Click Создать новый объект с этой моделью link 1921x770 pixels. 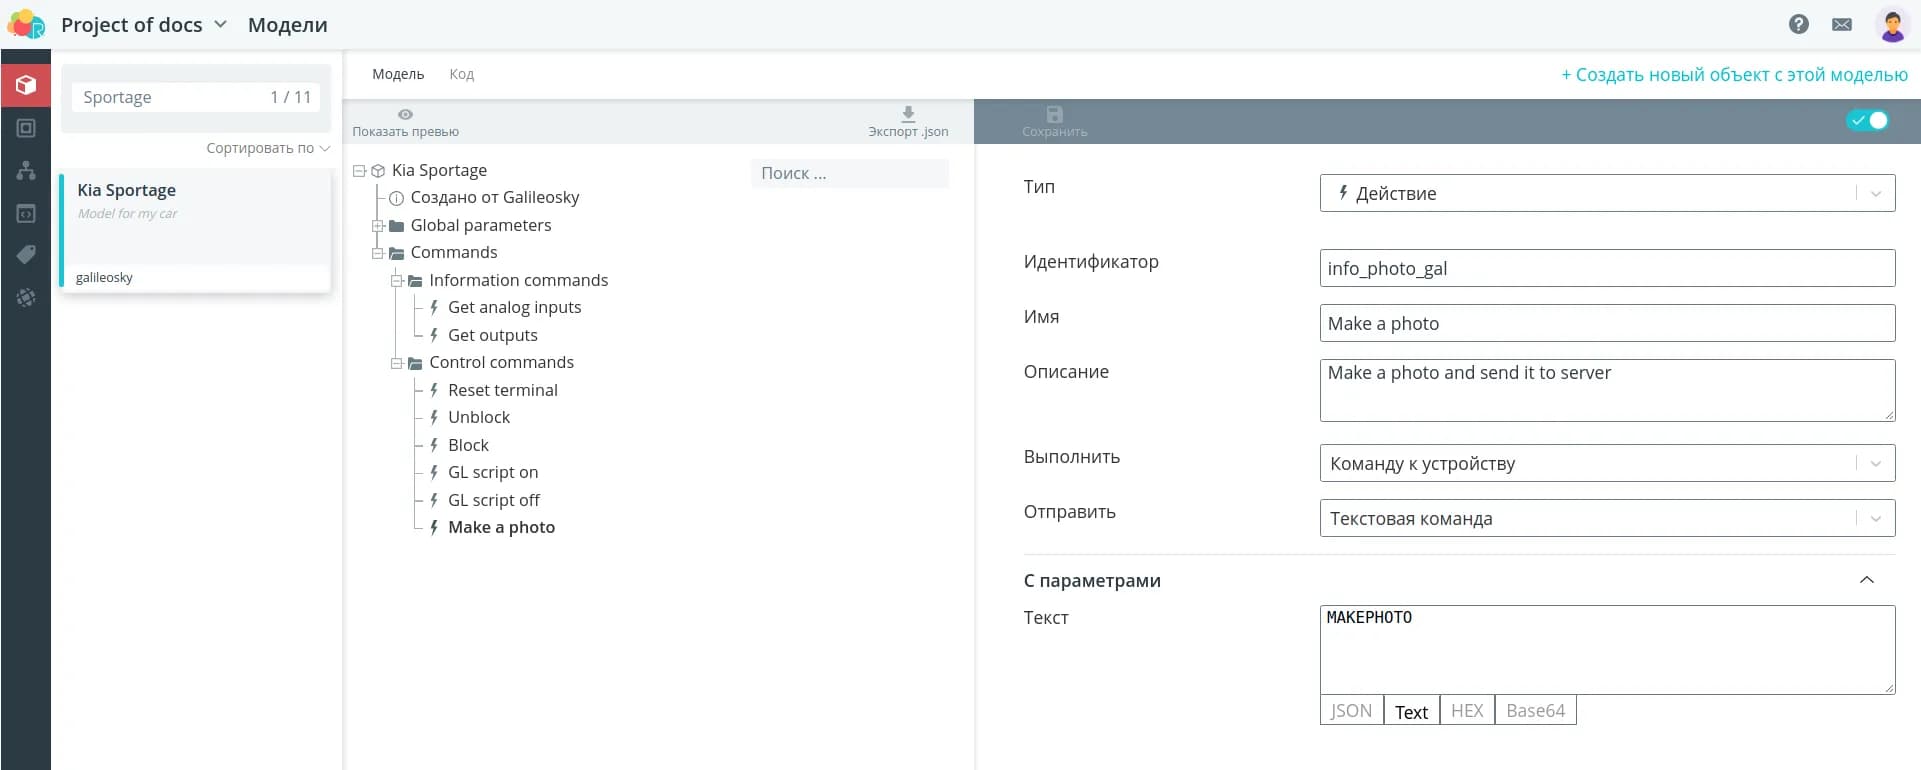pos(1734,75)
